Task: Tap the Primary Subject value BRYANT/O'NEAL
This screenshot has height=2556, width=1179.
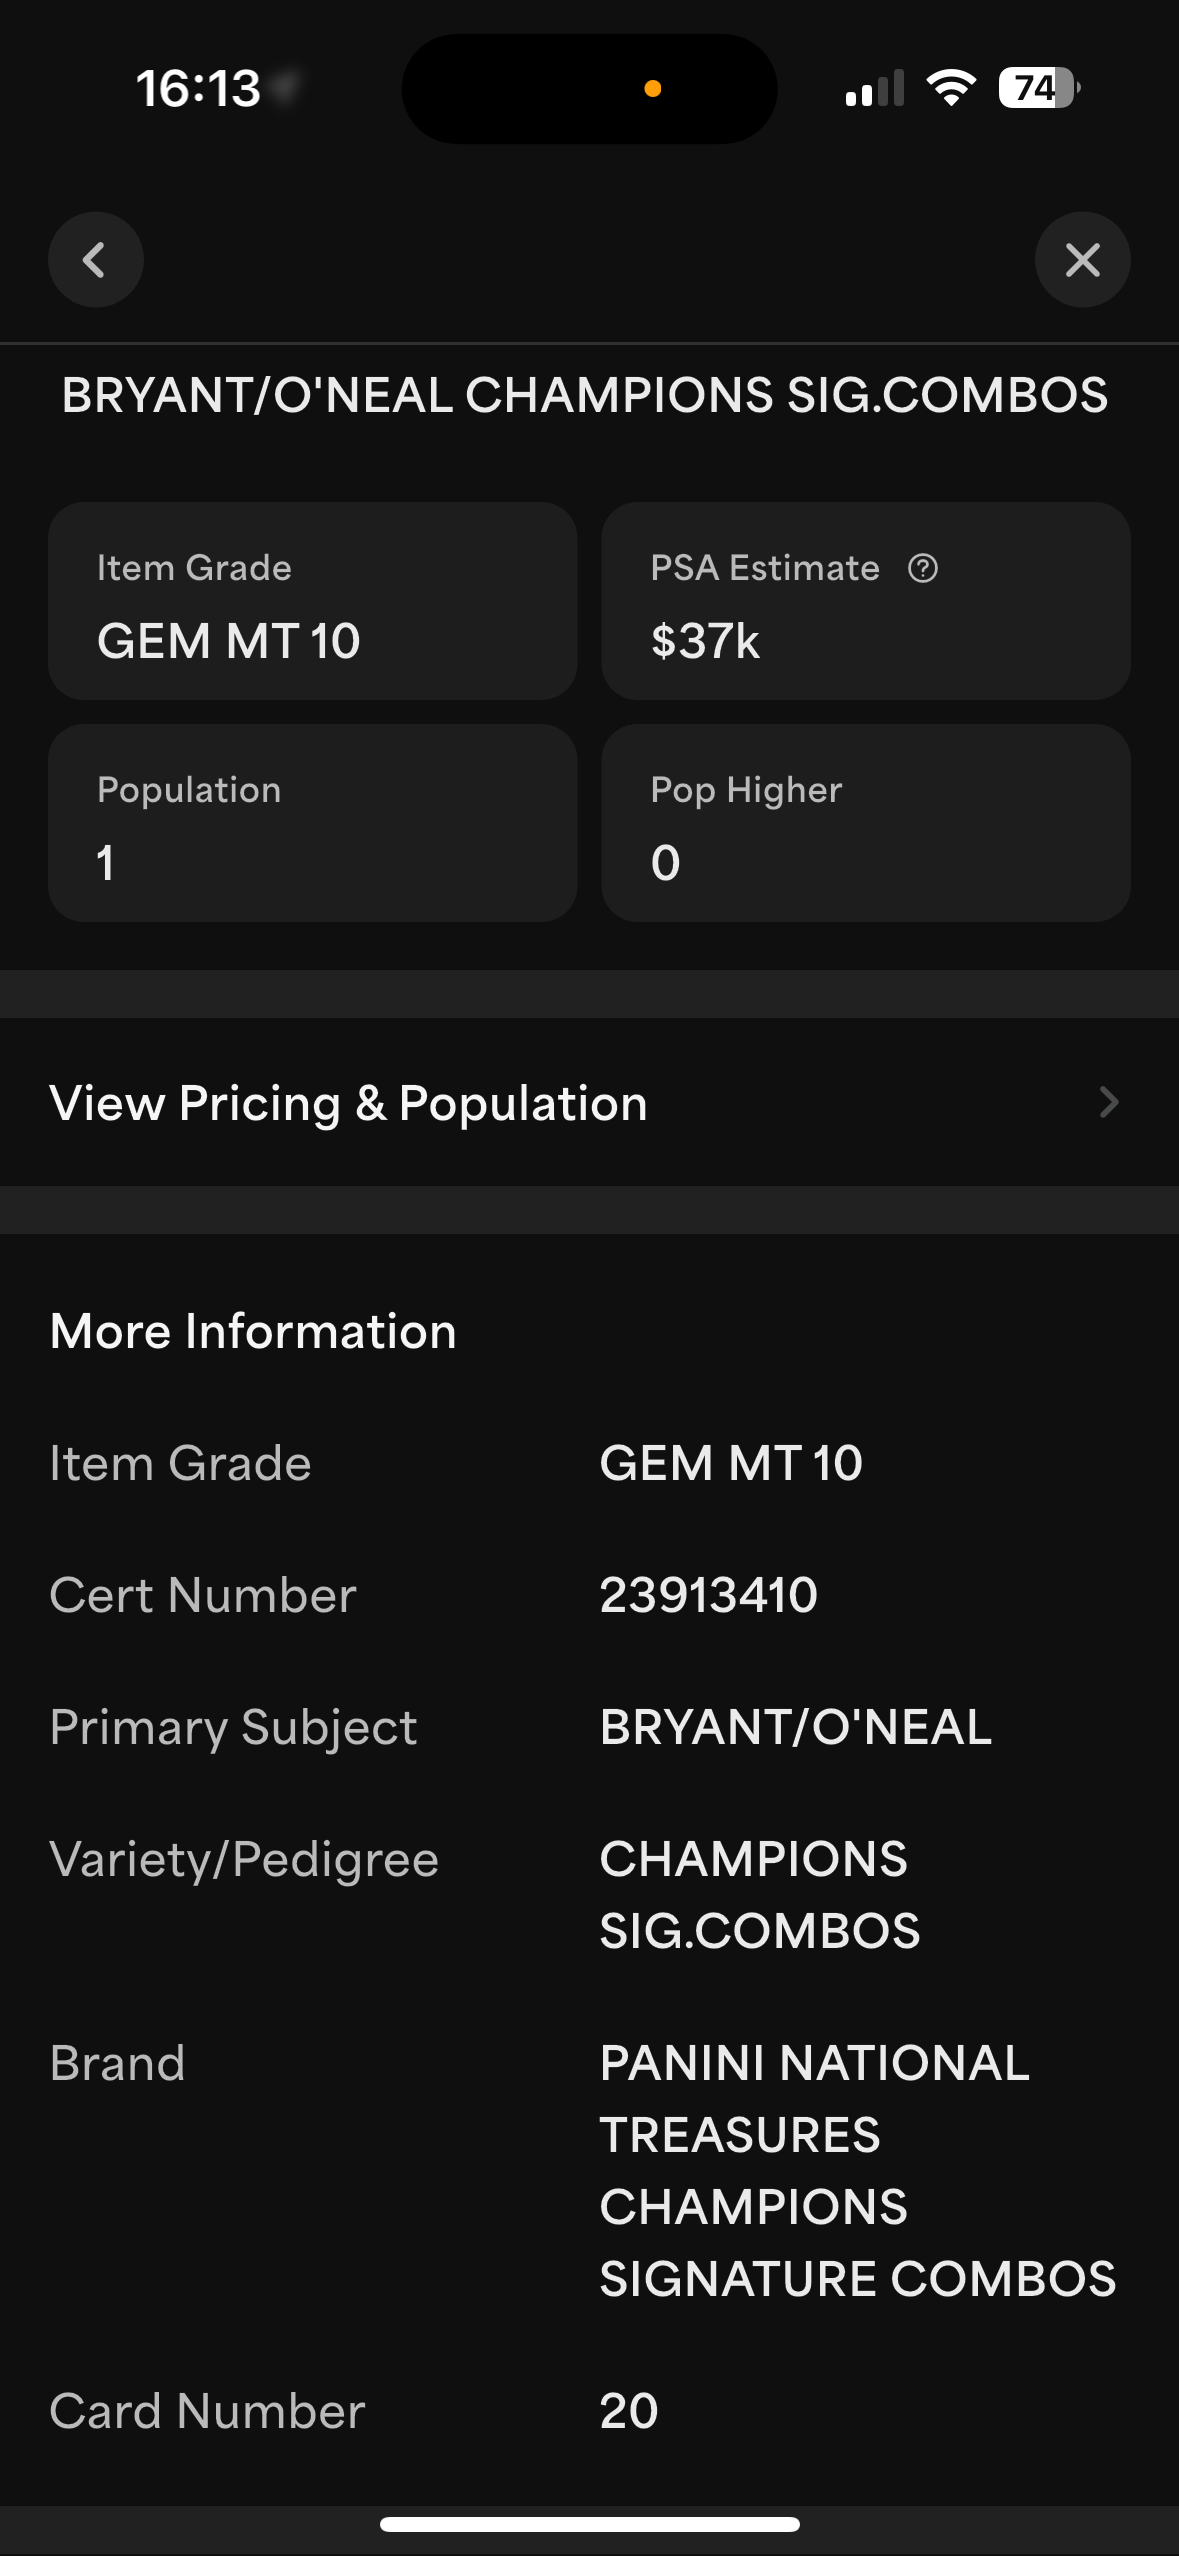Action: (796, 1727)
